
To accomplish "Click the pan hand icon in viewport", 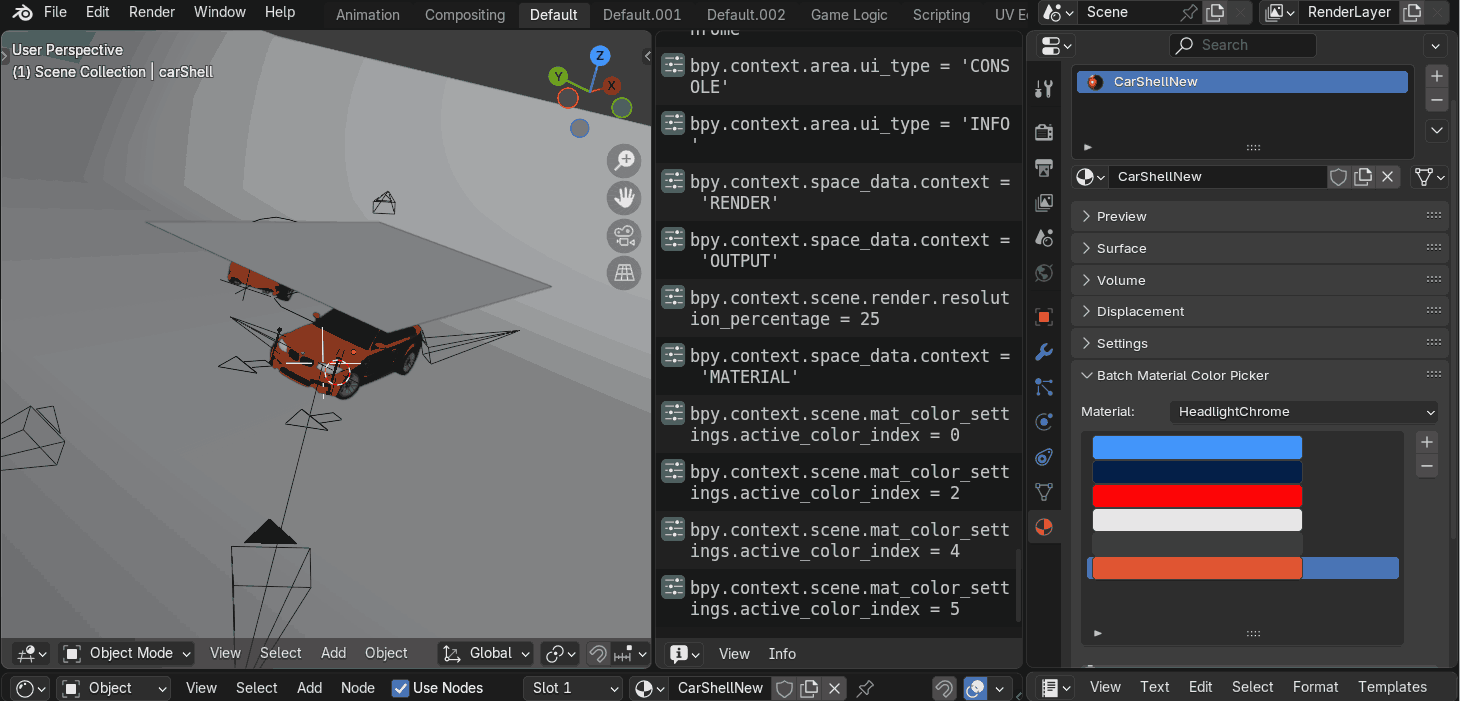I will [624, 198].
